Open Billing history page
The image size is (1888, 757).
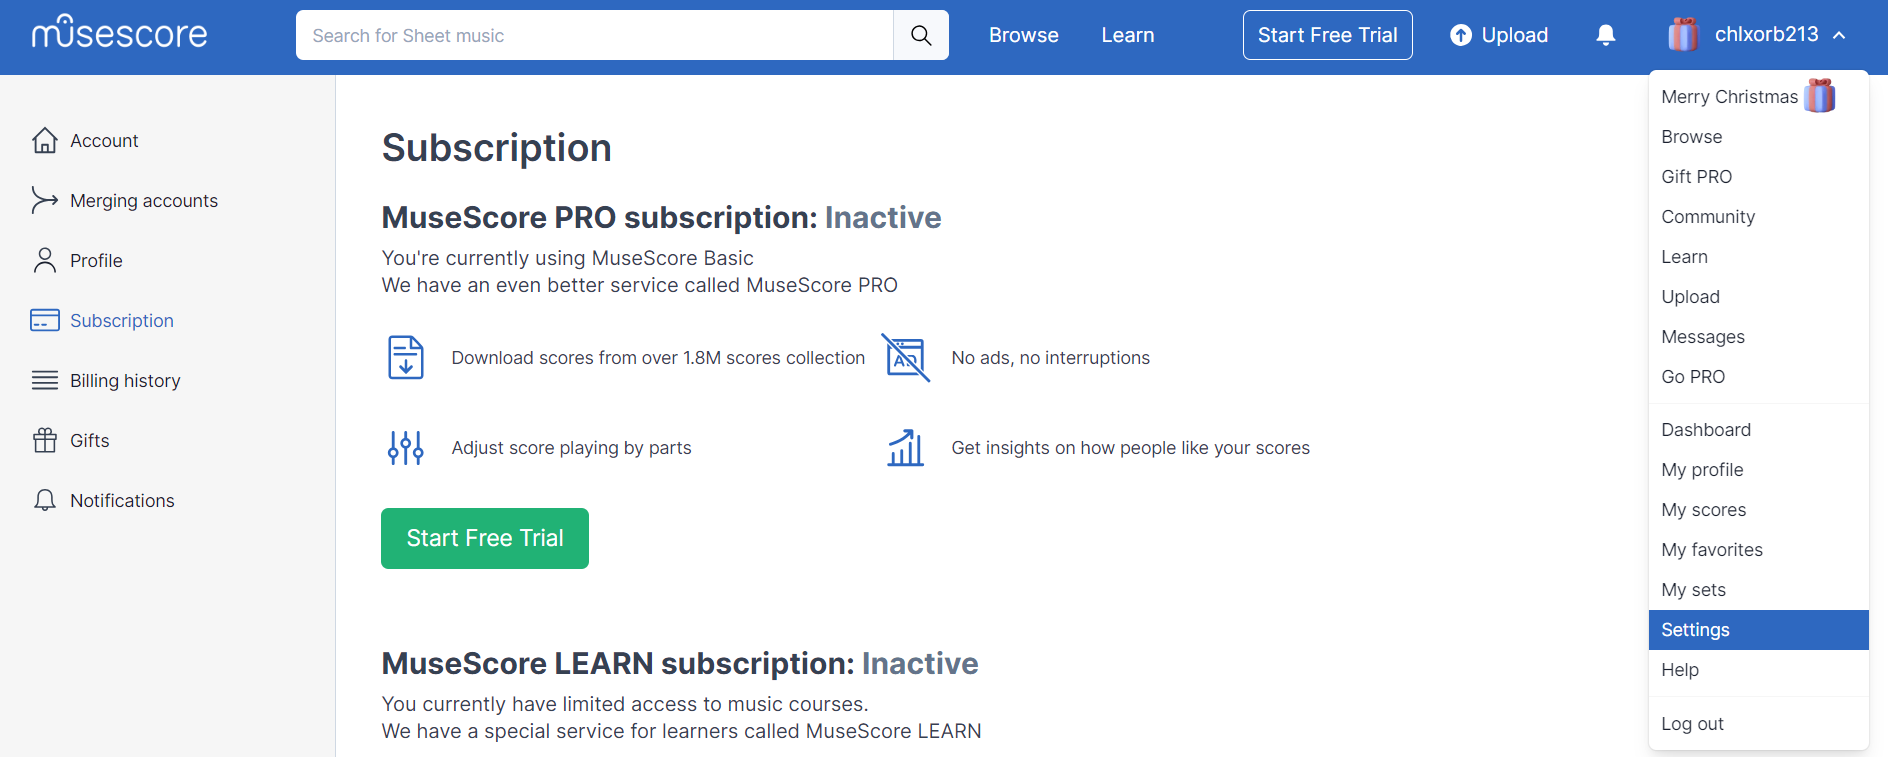point(125,380)
